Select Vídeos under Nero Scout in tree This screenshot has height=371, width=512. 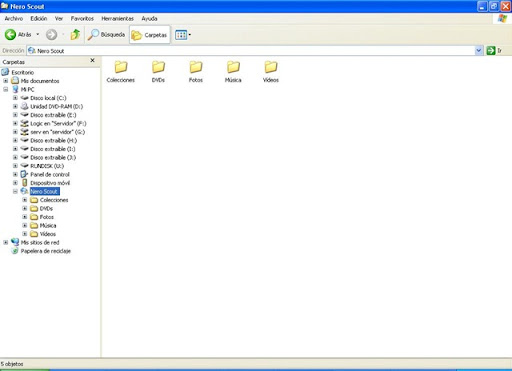(x=48, y=234)
